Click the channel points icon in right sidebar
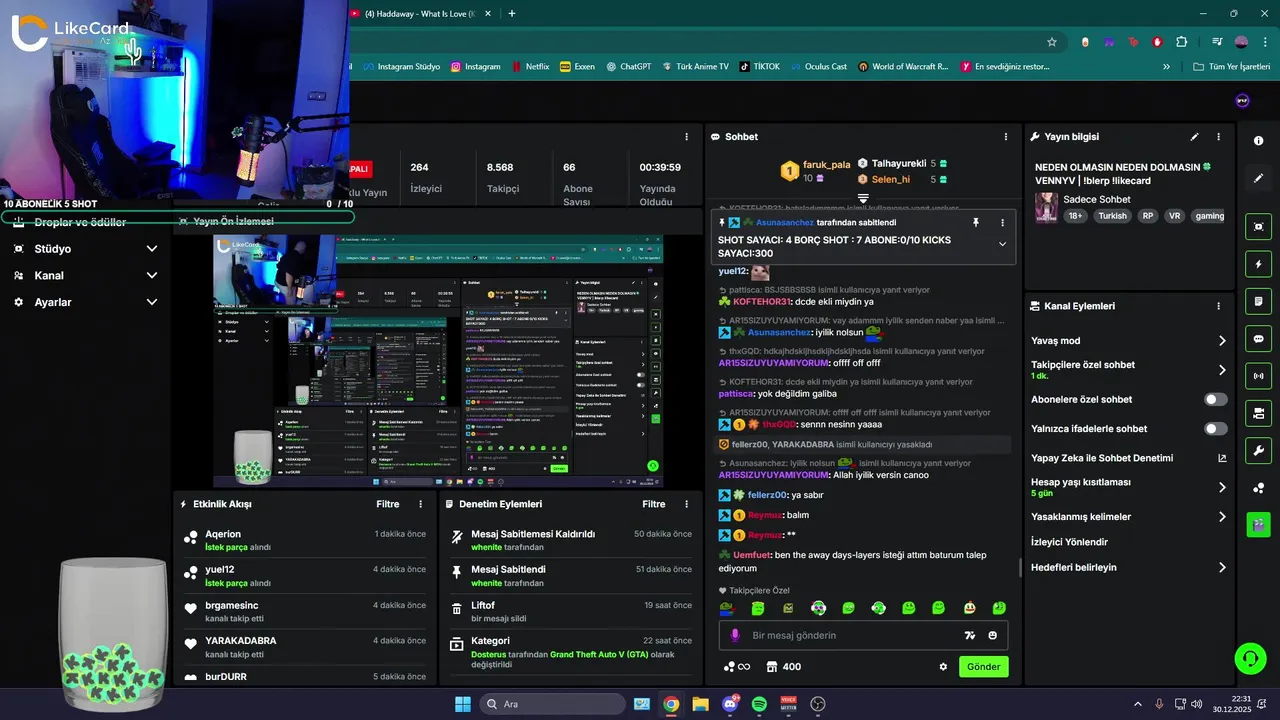This screenshot has height=720, width=1280. click(1259, 487)
